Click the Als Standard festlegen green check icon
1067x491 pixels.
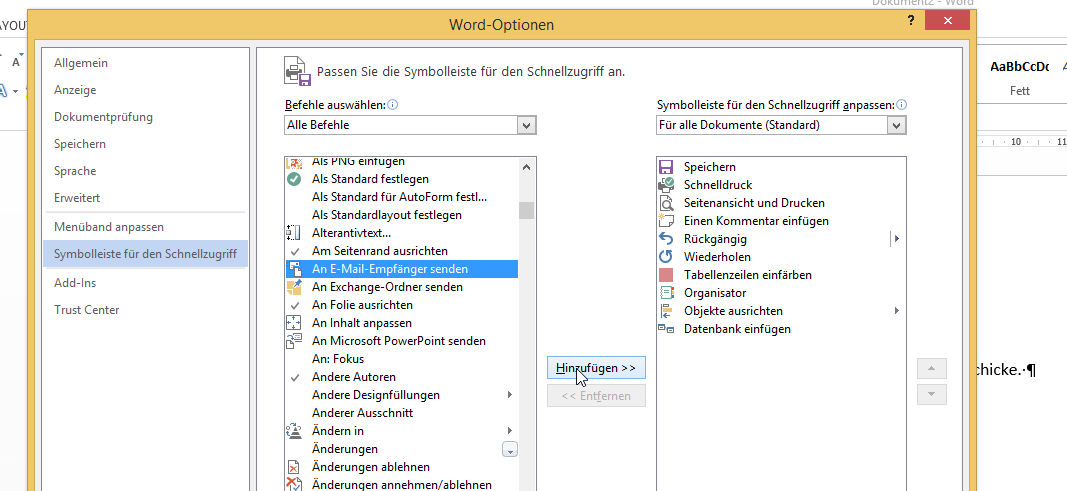pyautogui.click(x=294, y=179)
